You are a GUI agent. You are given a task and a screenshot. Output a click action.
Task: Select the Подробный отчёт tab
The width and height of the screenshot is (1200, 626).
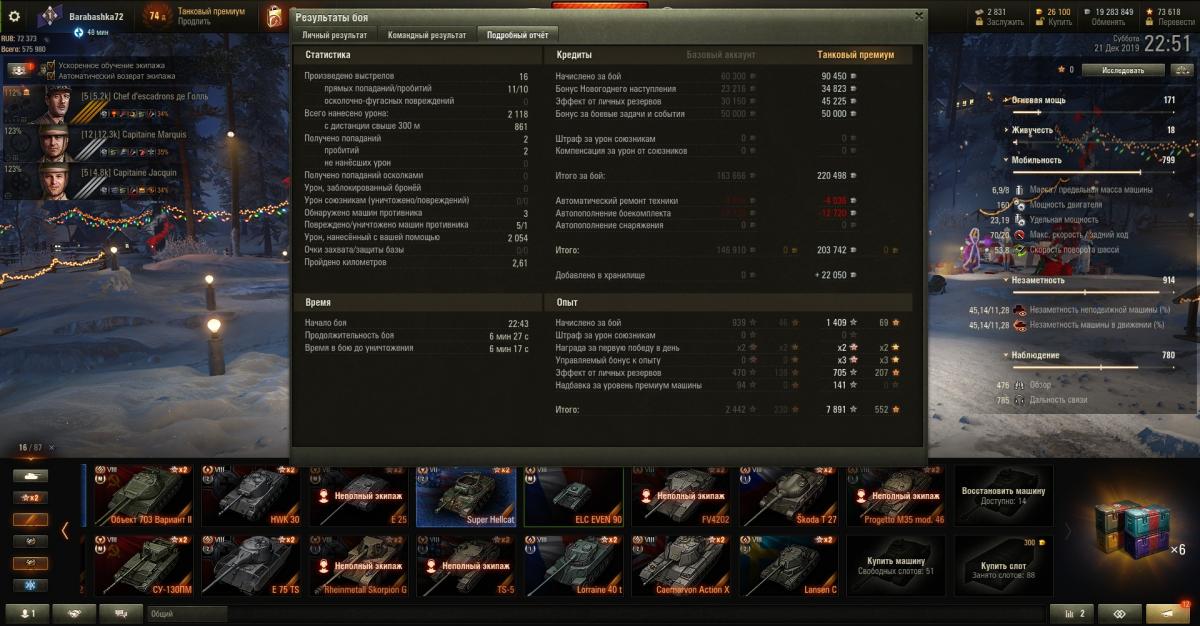[x=517, y=35]
